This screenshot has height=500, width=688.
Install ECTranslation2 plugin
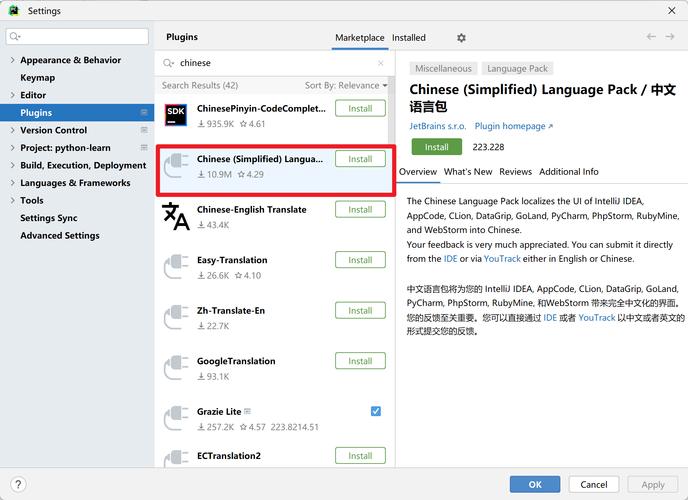[360, 456]
